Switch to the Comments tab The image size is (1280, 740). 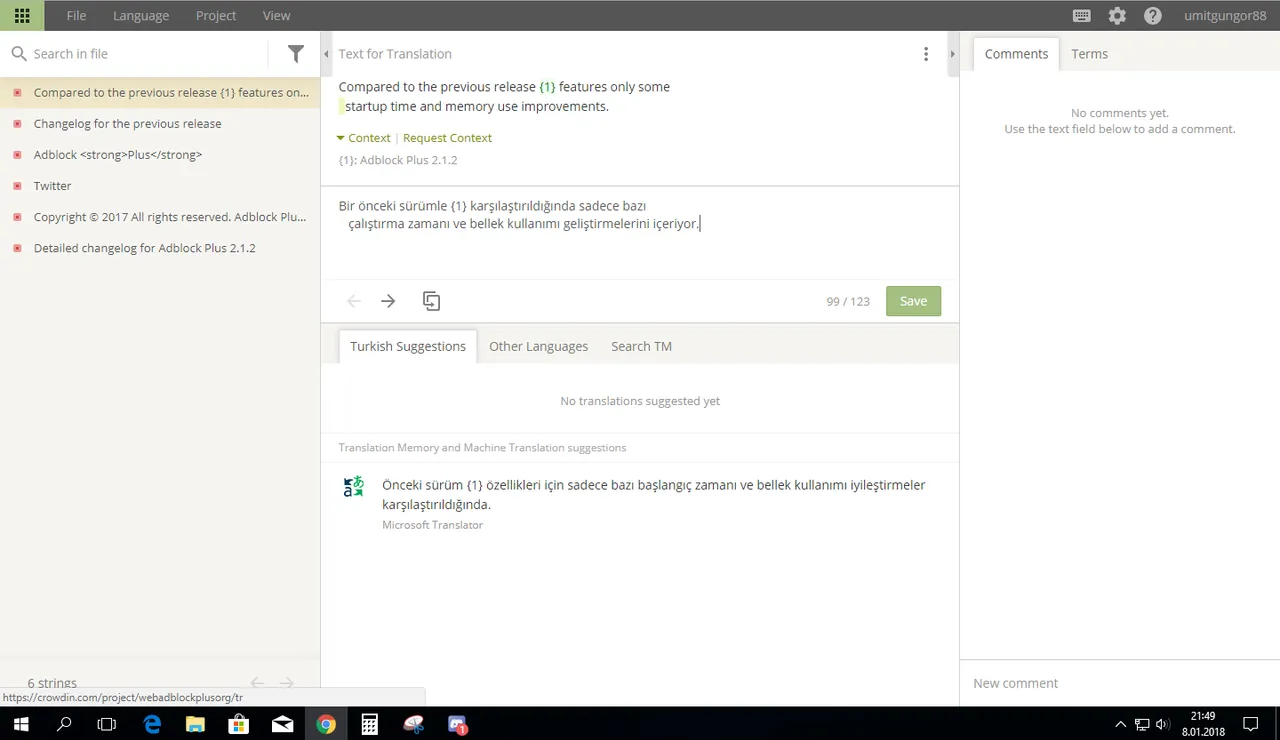[1016, 54]
